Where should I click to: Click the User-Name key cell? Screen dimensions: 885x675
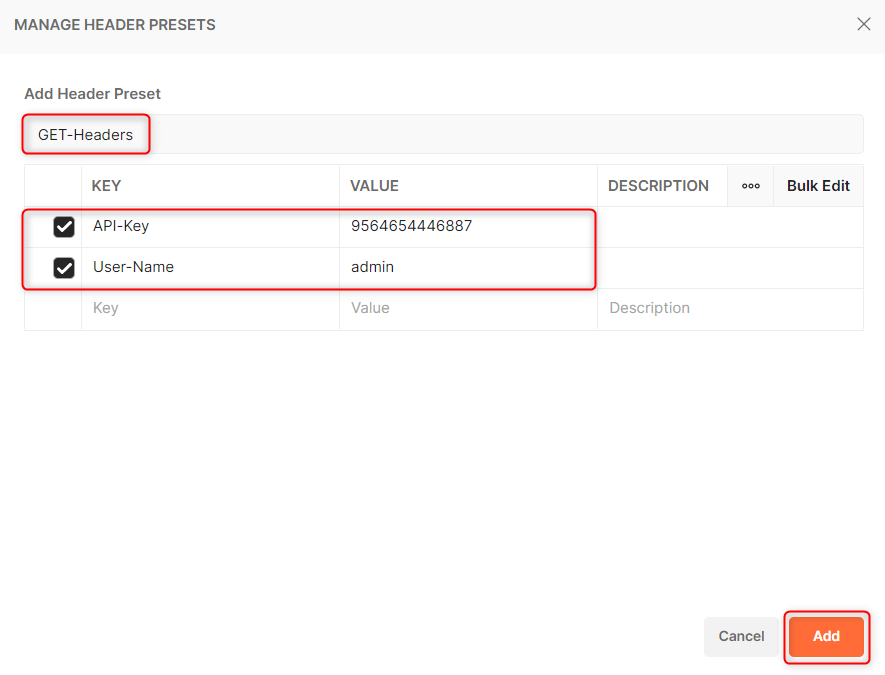coord(135,268)
